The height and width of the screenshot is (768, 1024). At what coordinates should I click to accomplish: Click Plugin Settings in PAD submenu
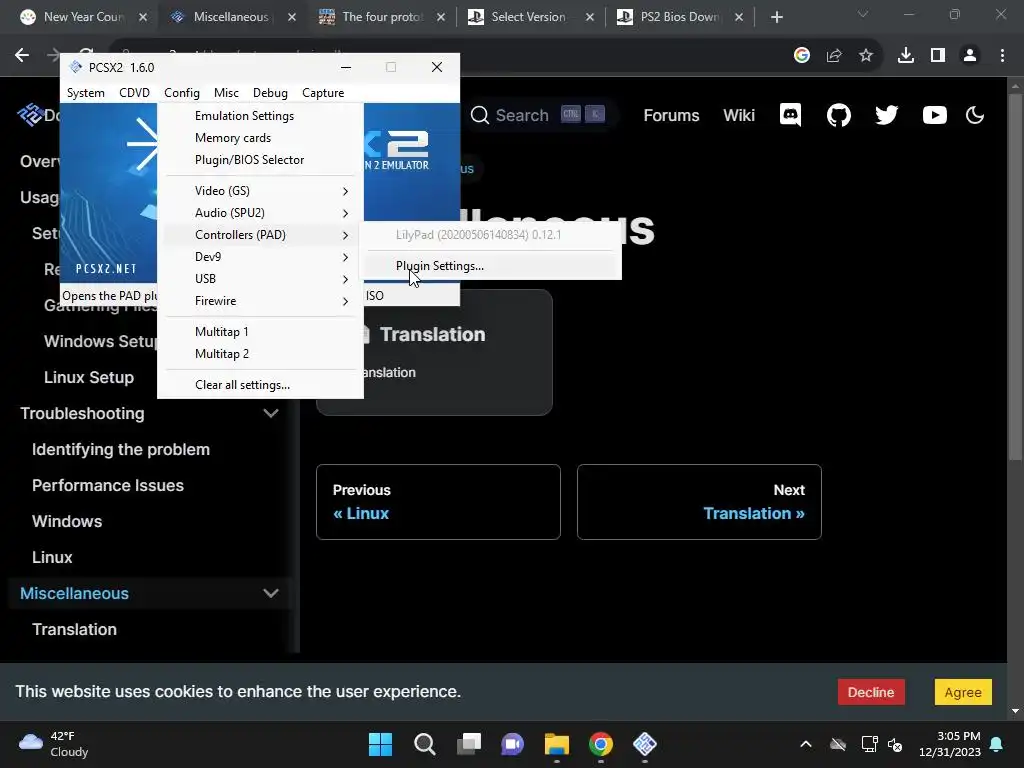(492, 266)
